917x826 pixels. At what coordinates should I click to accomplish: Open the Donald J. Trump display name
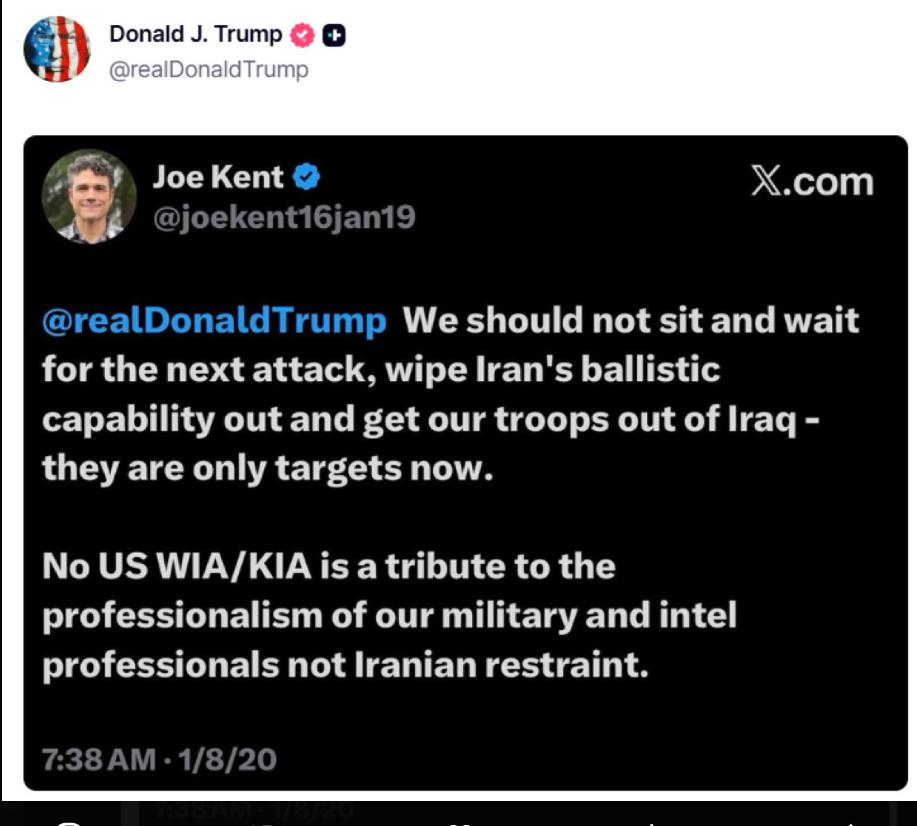point(195,34)
